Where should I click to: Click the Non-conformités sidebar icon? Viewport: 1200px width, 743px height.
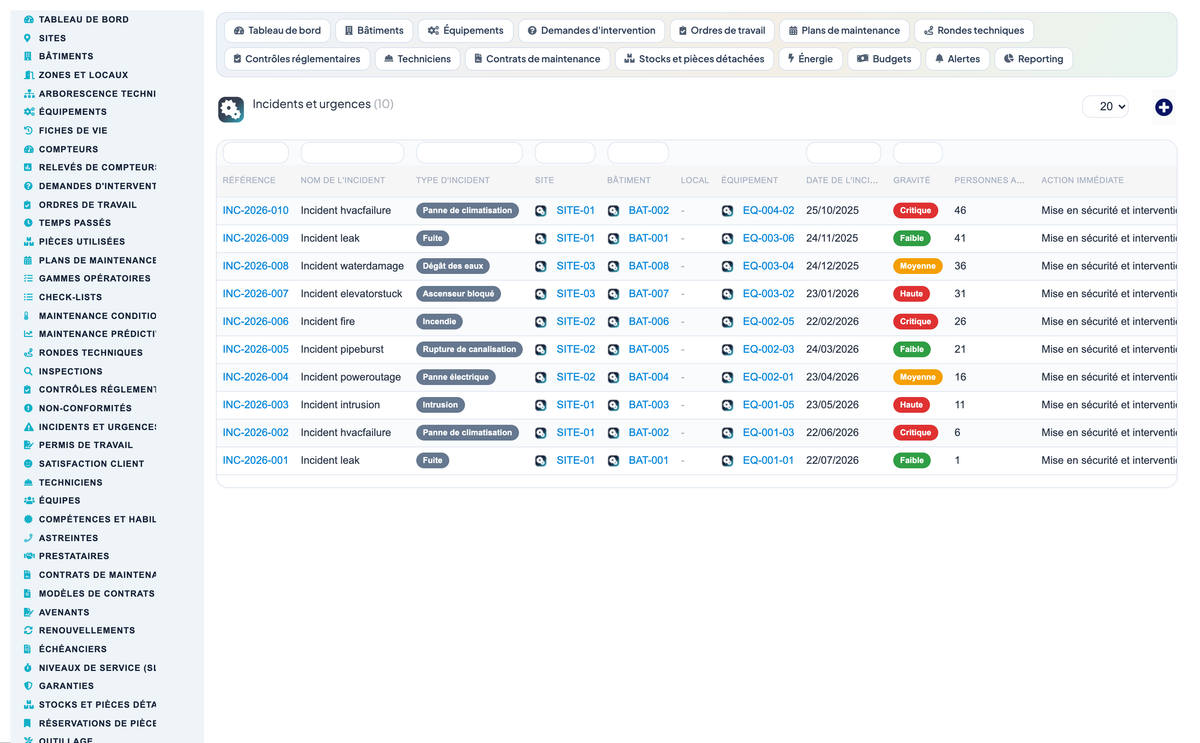point(28,408)
